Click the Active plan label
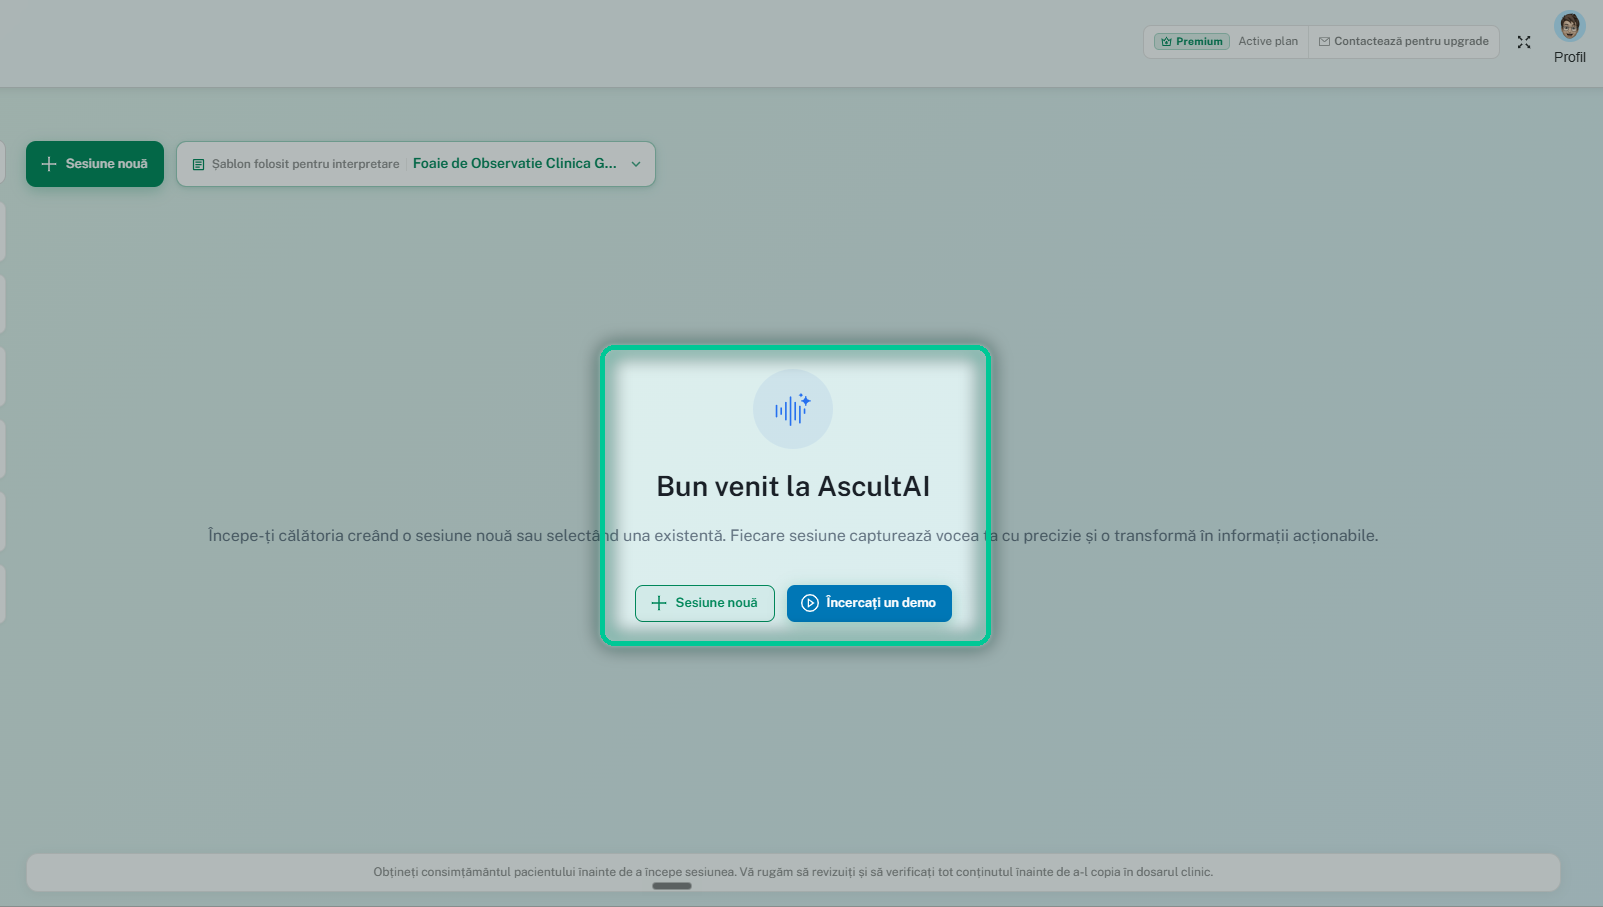 tap(1268, 42)
